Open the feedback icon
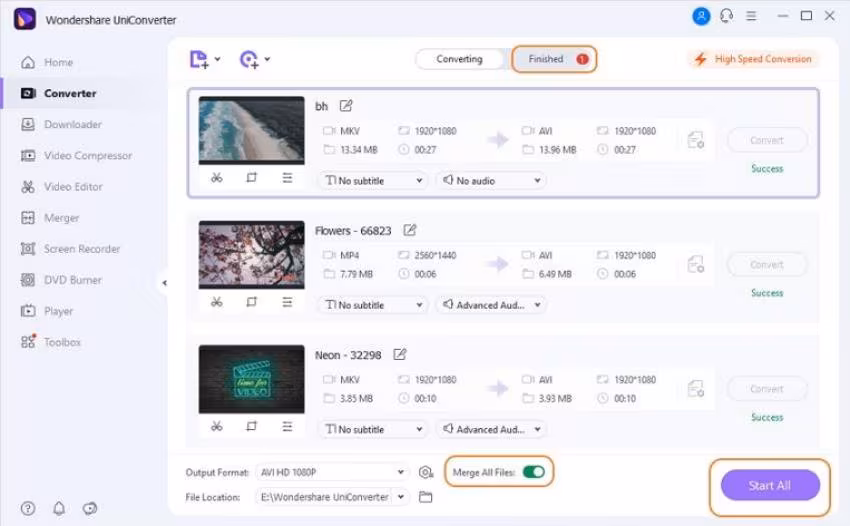The height and width of the screenshot is (526, 850). click(90, 509)
